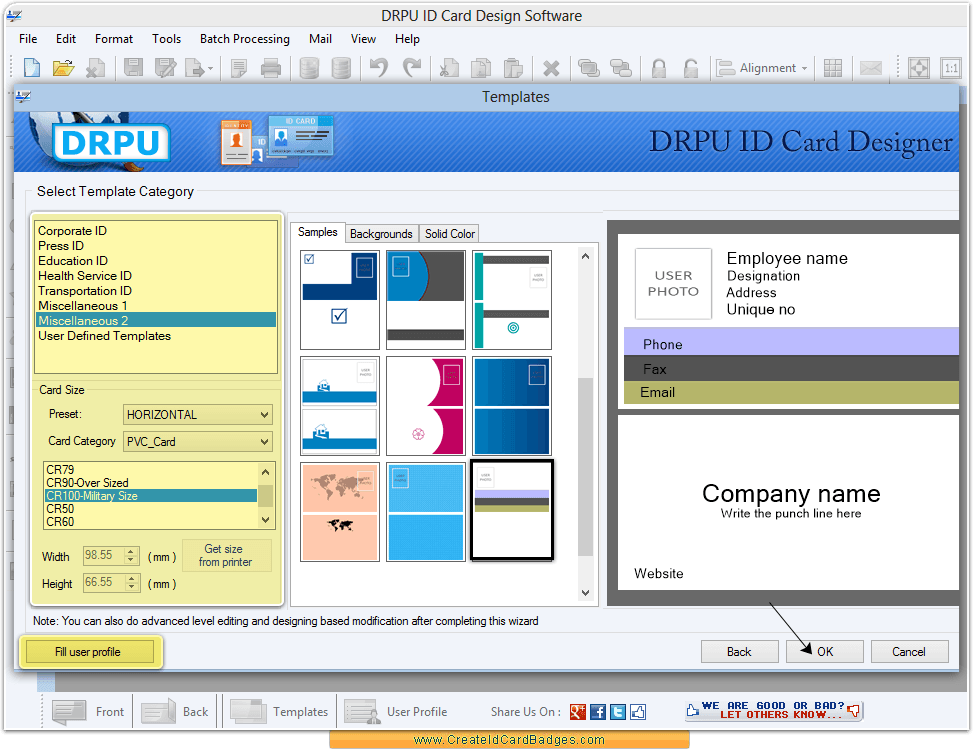Click the Cancel button

[x=909, y=652]
